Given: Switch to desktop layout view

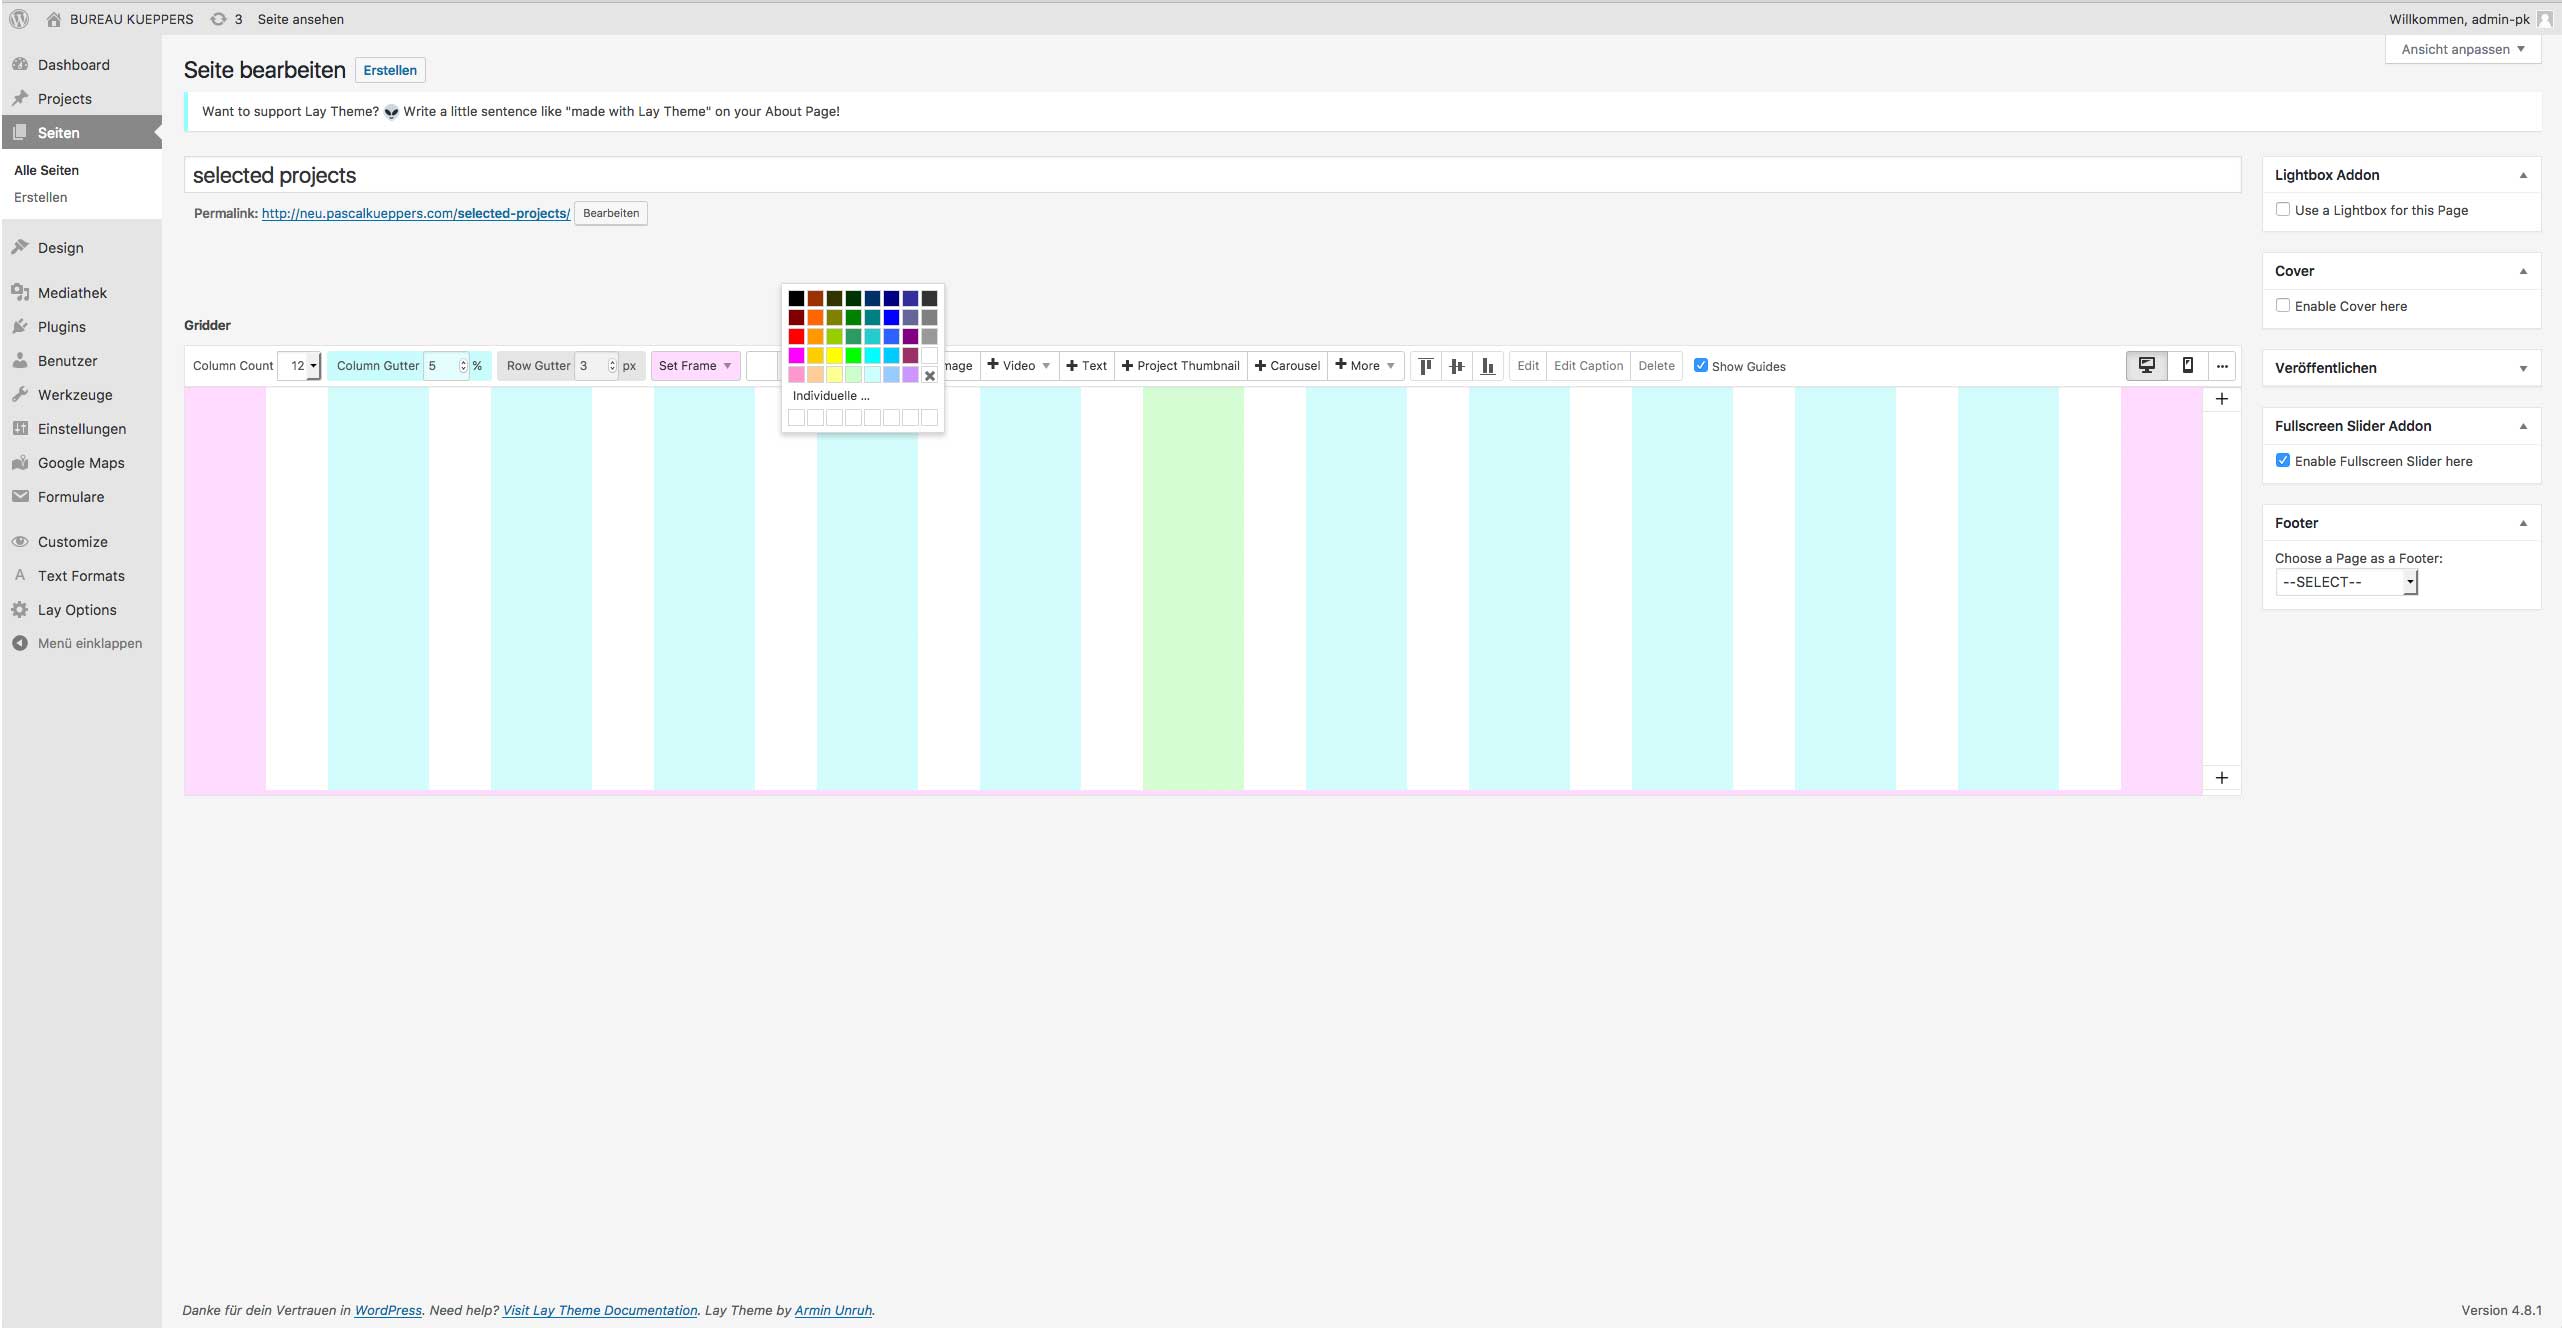Looking at the screenshot, I should click(2146, 366).
